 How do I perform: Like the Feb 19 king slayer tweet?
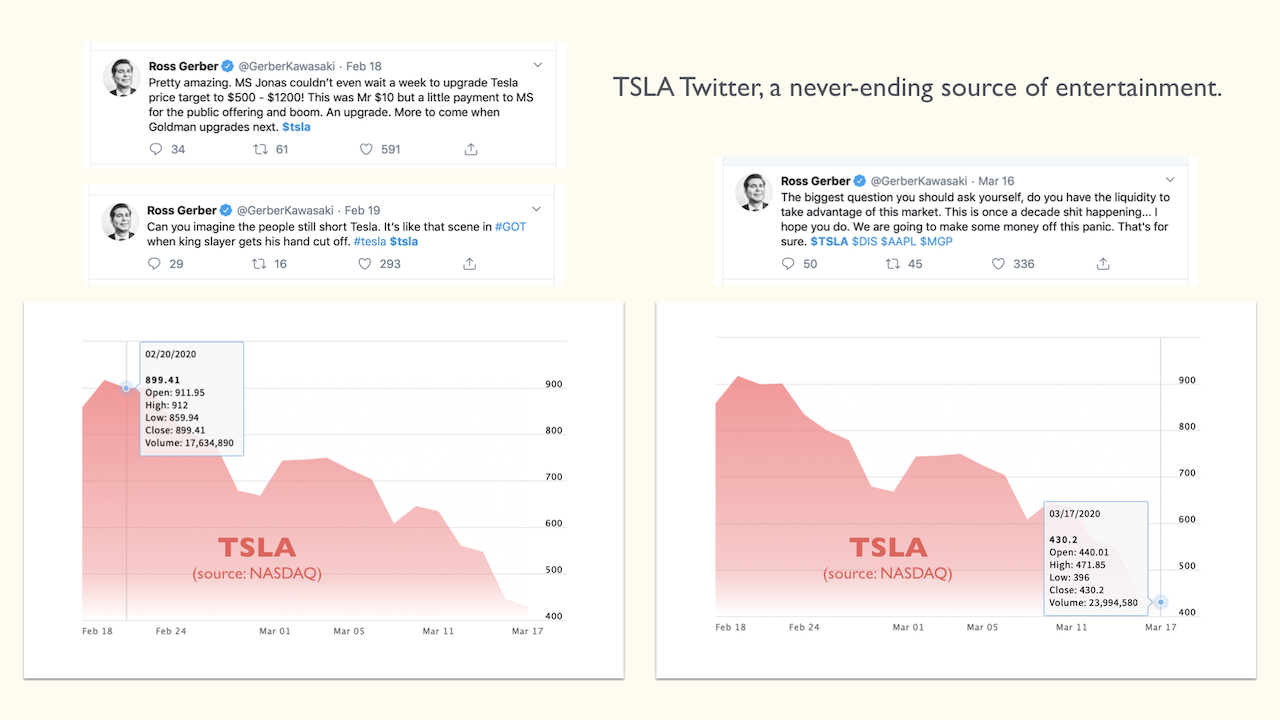[x=366, y=264]
